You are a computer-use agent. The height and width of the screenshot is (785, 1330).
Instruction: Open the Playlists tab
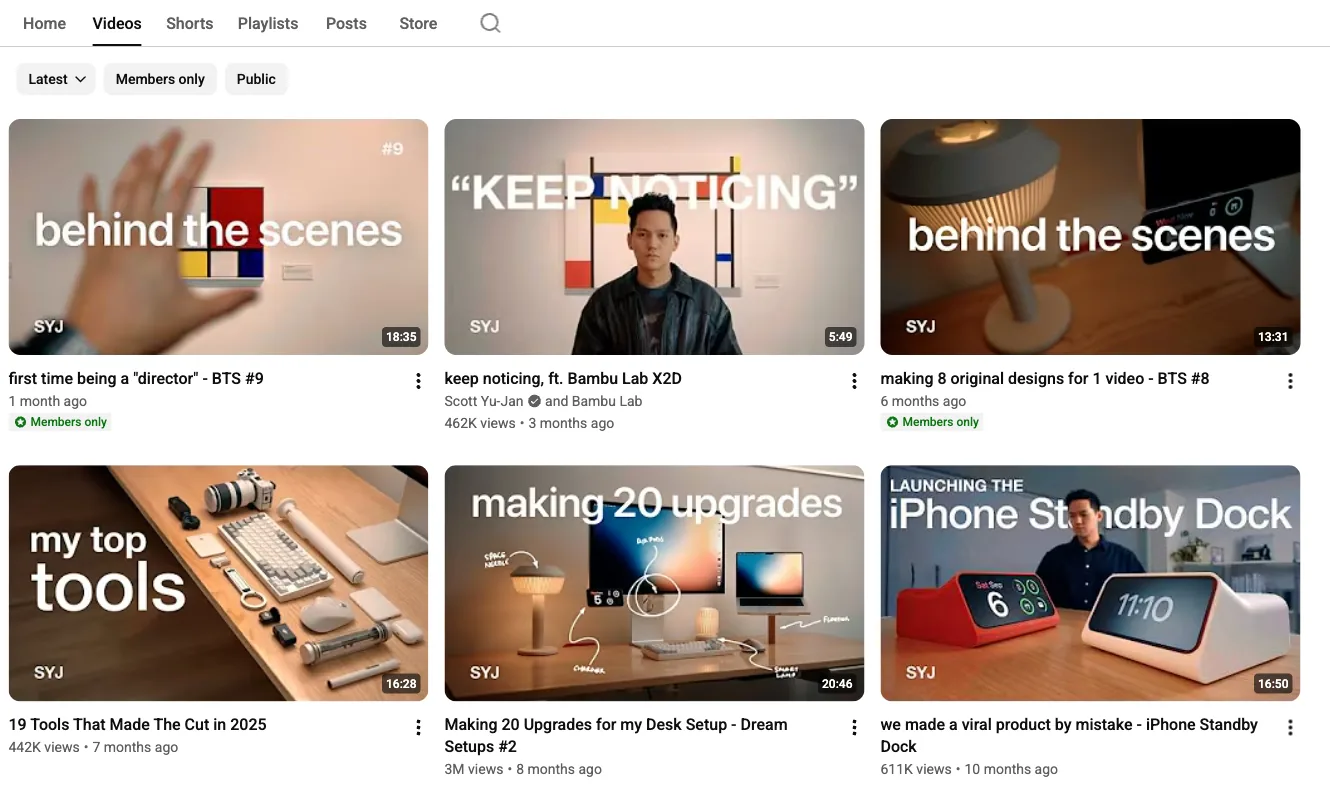268,23
